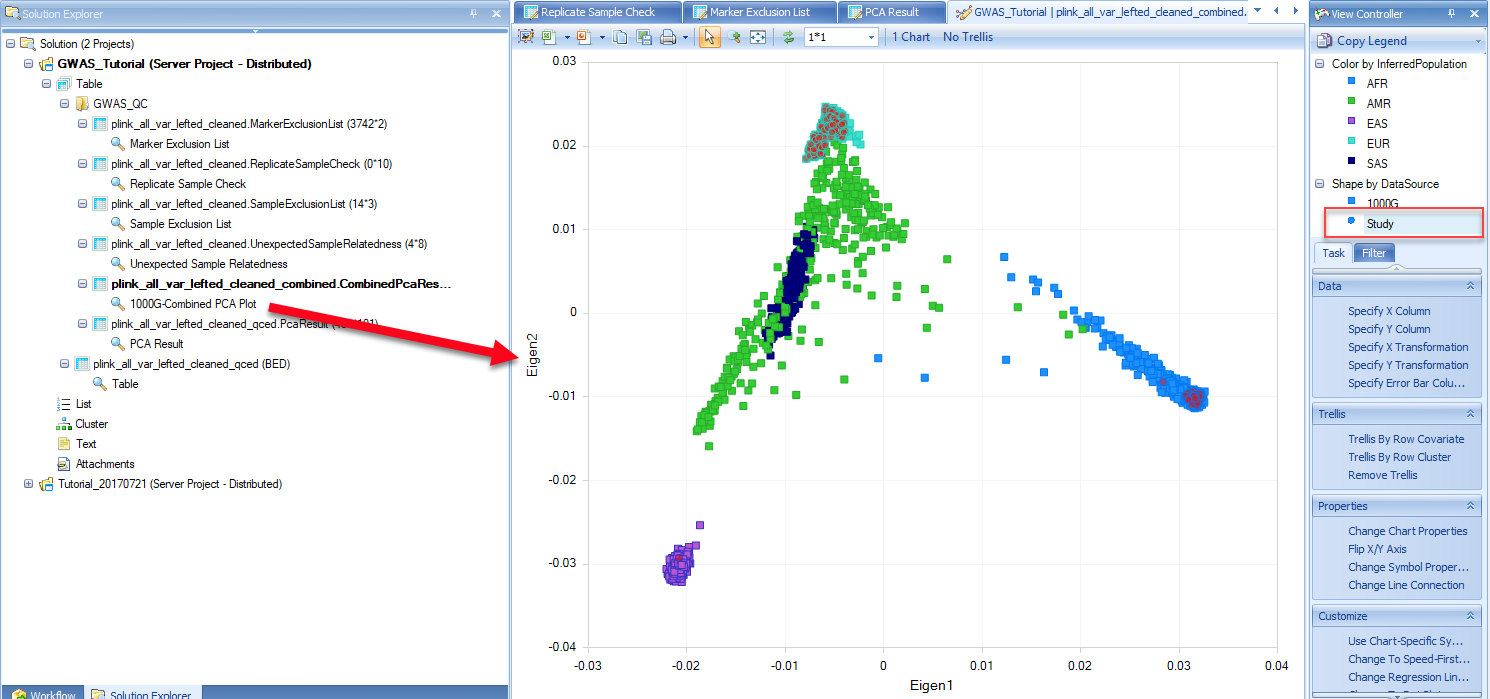Activate the pointer selection tool
The image size is (1490, 699).
coord(709,37)
